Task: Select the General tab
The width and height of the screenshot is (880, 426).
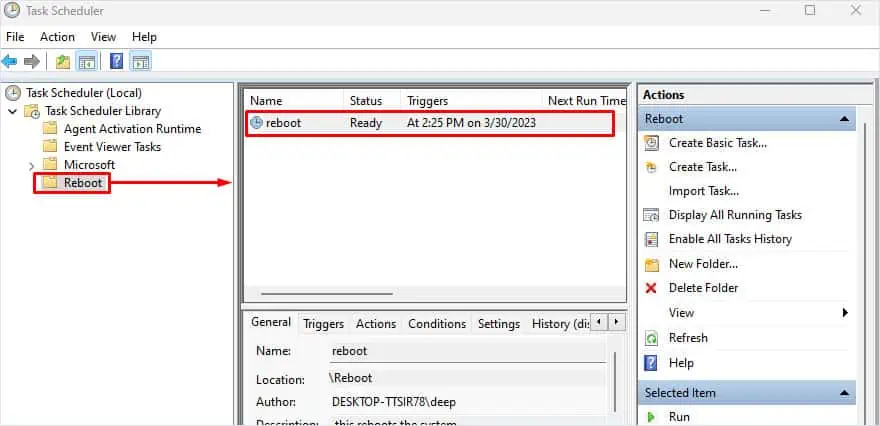Action: (271, 322)
